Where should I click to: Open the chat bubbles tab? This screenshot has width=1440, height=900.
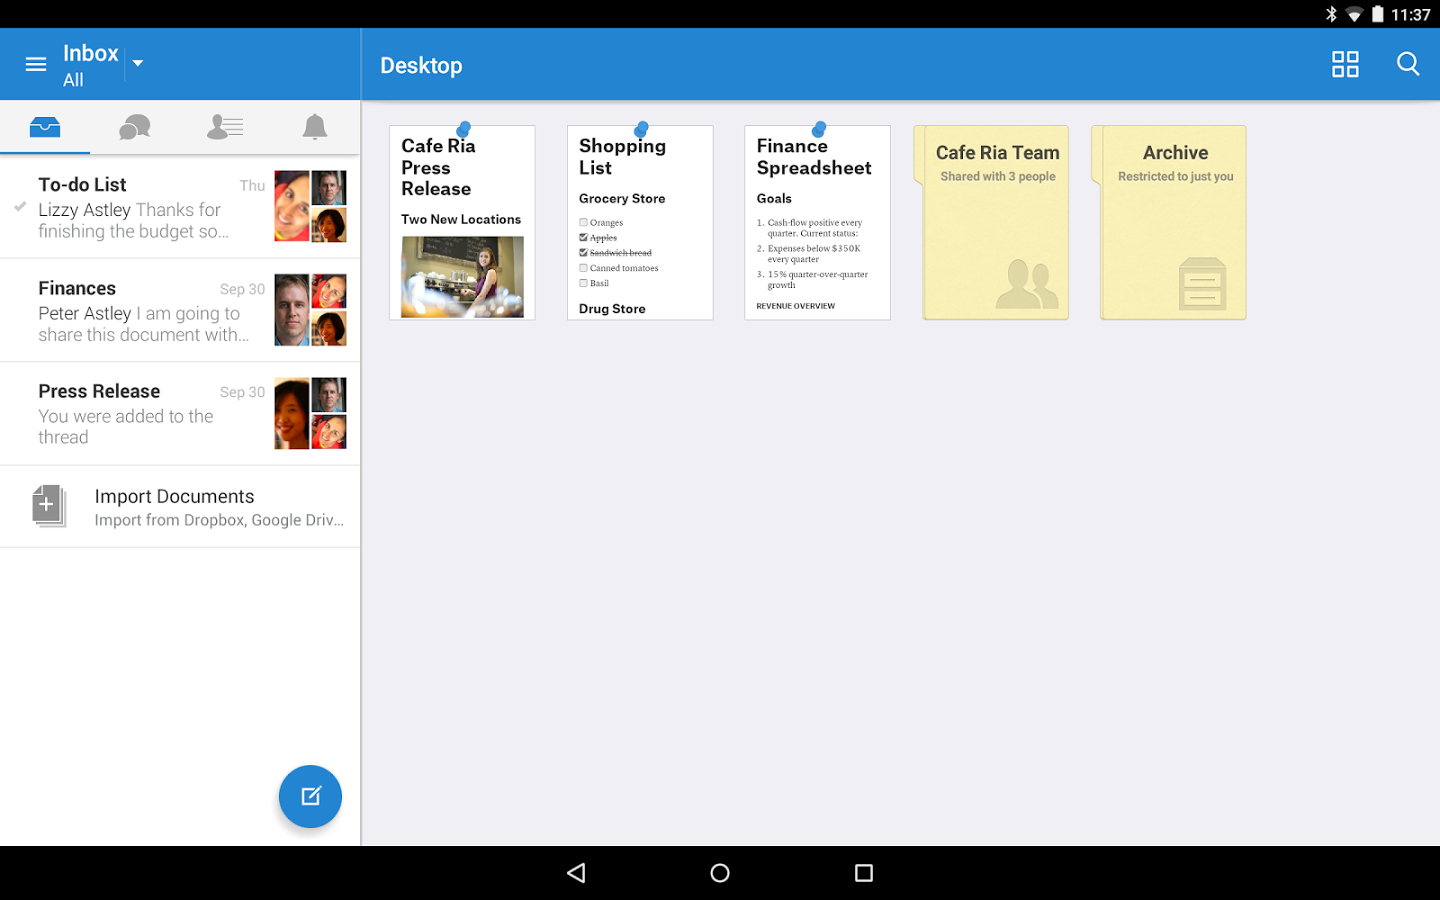(135, 127)
